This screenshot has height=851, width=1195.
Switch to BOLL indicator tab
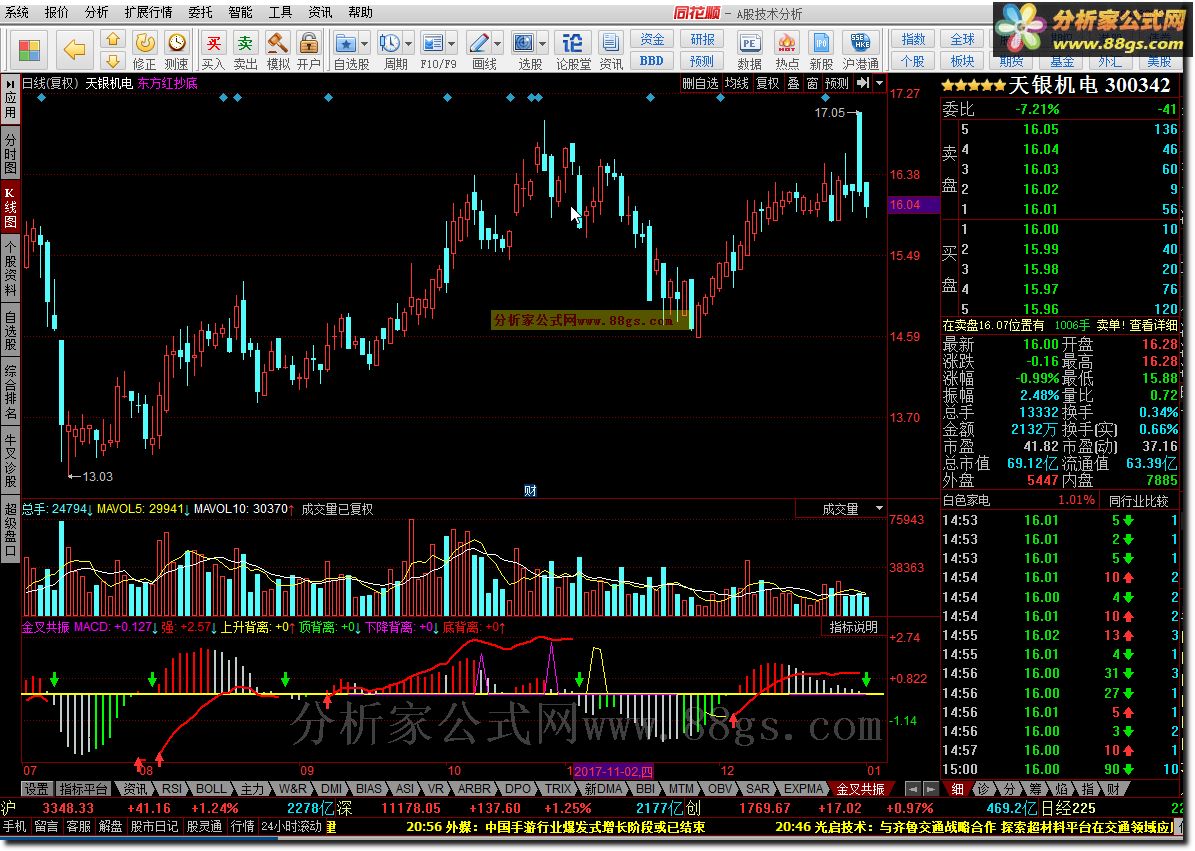211,789
